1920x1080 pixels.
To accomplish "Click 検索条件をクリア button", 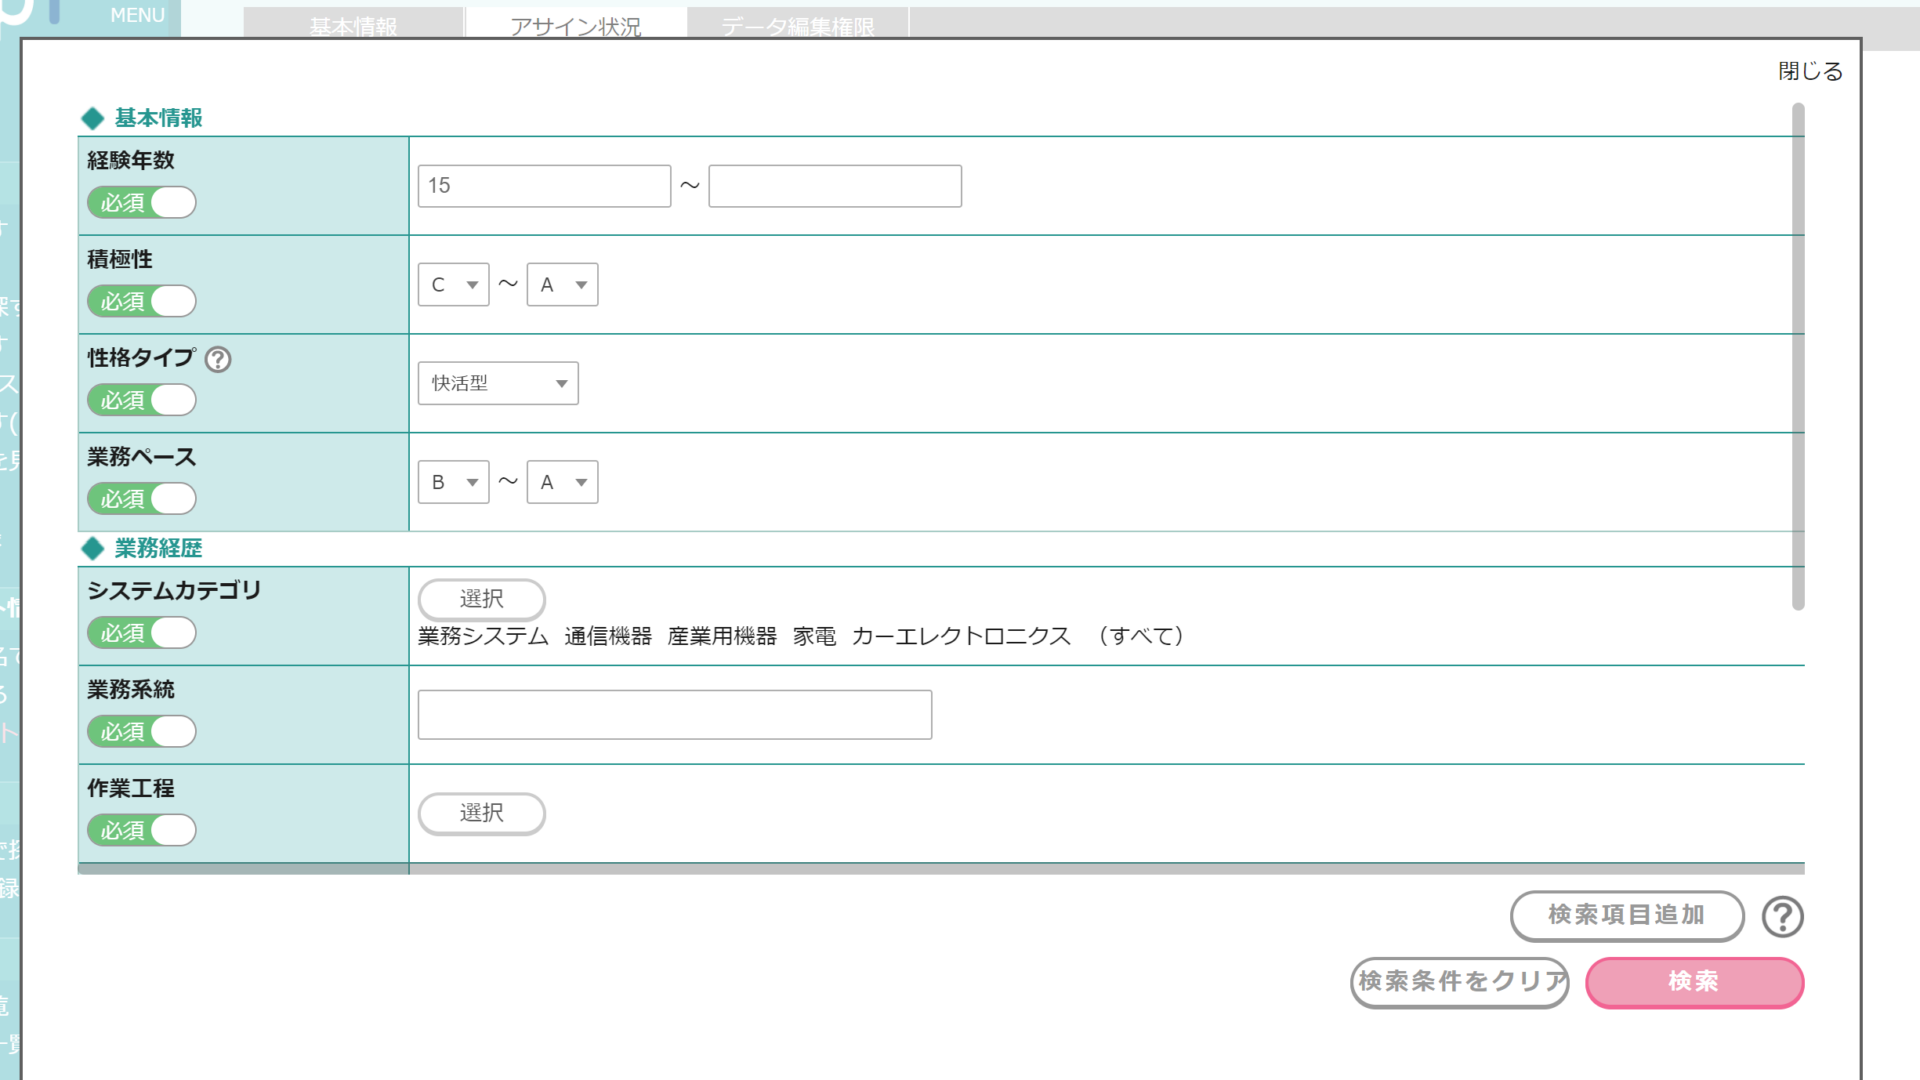I will coord(1459,982).
